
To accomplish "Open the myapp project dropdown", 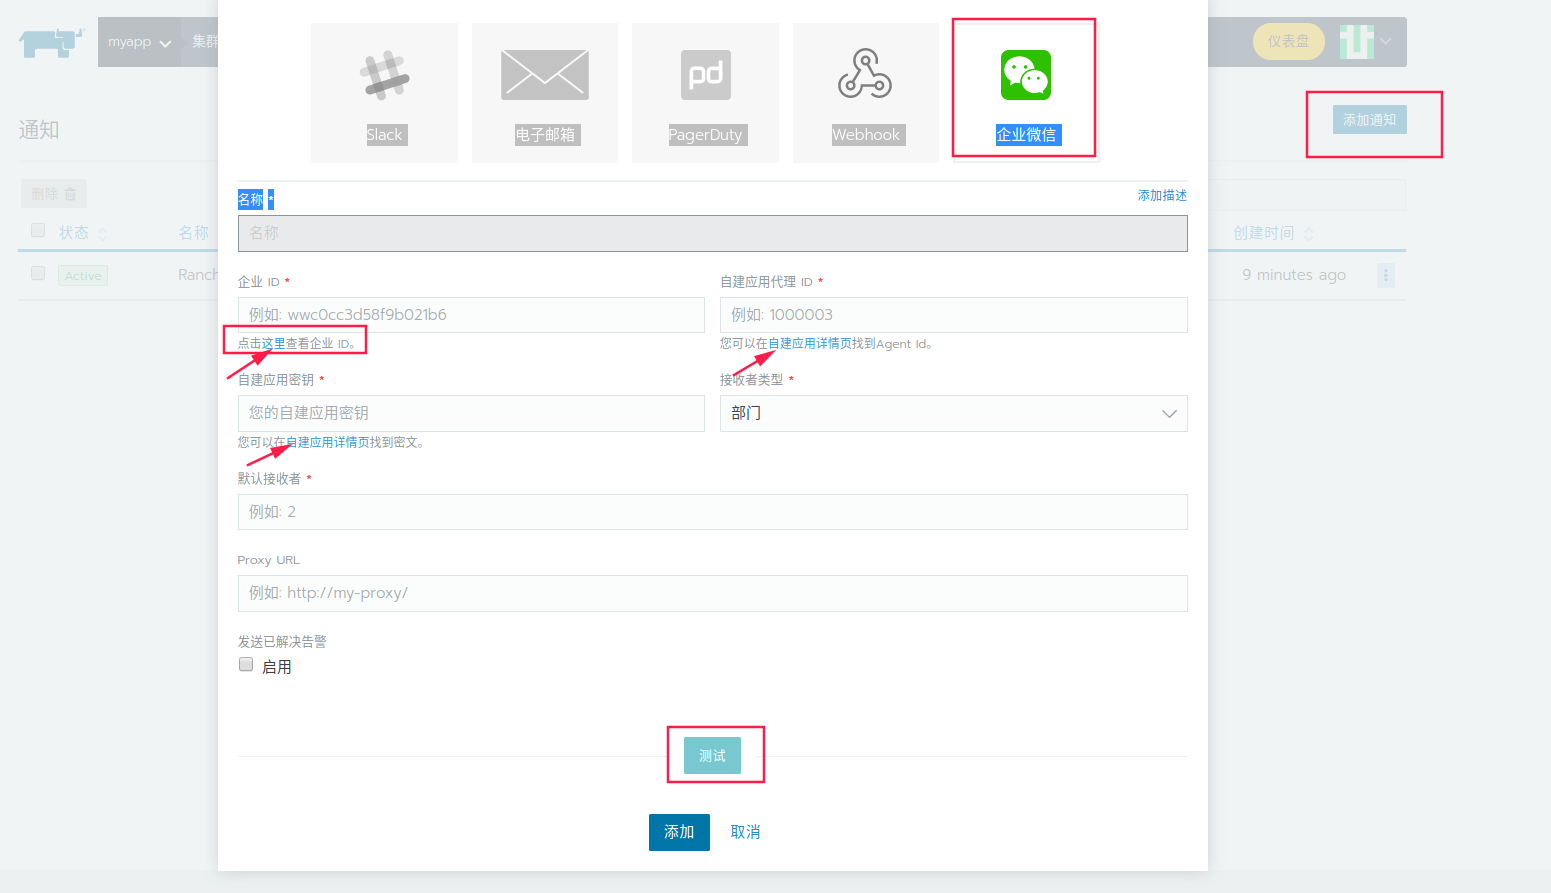I will (140, 42).
